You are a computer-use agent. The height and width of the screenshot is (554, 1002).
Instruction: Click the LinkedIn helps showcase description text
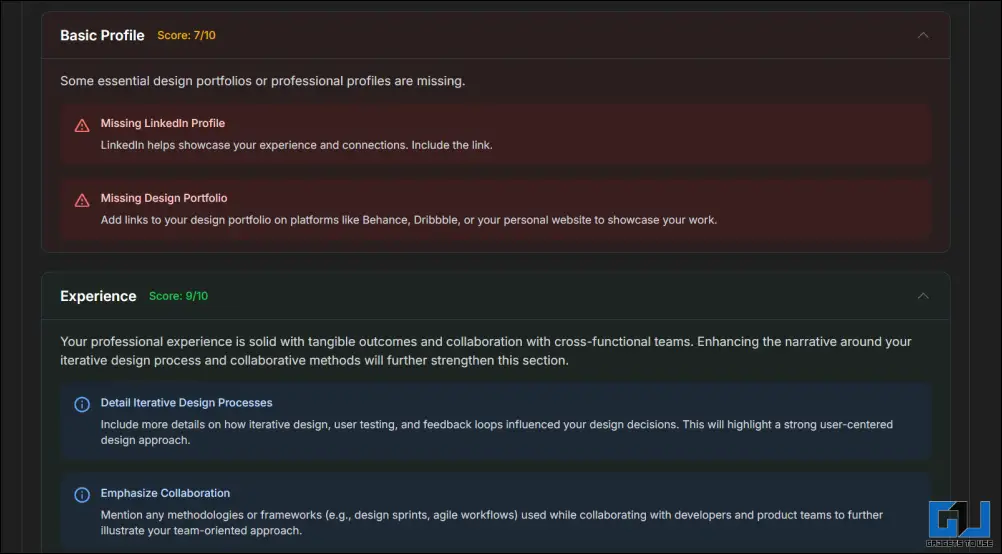pos(297,145)
